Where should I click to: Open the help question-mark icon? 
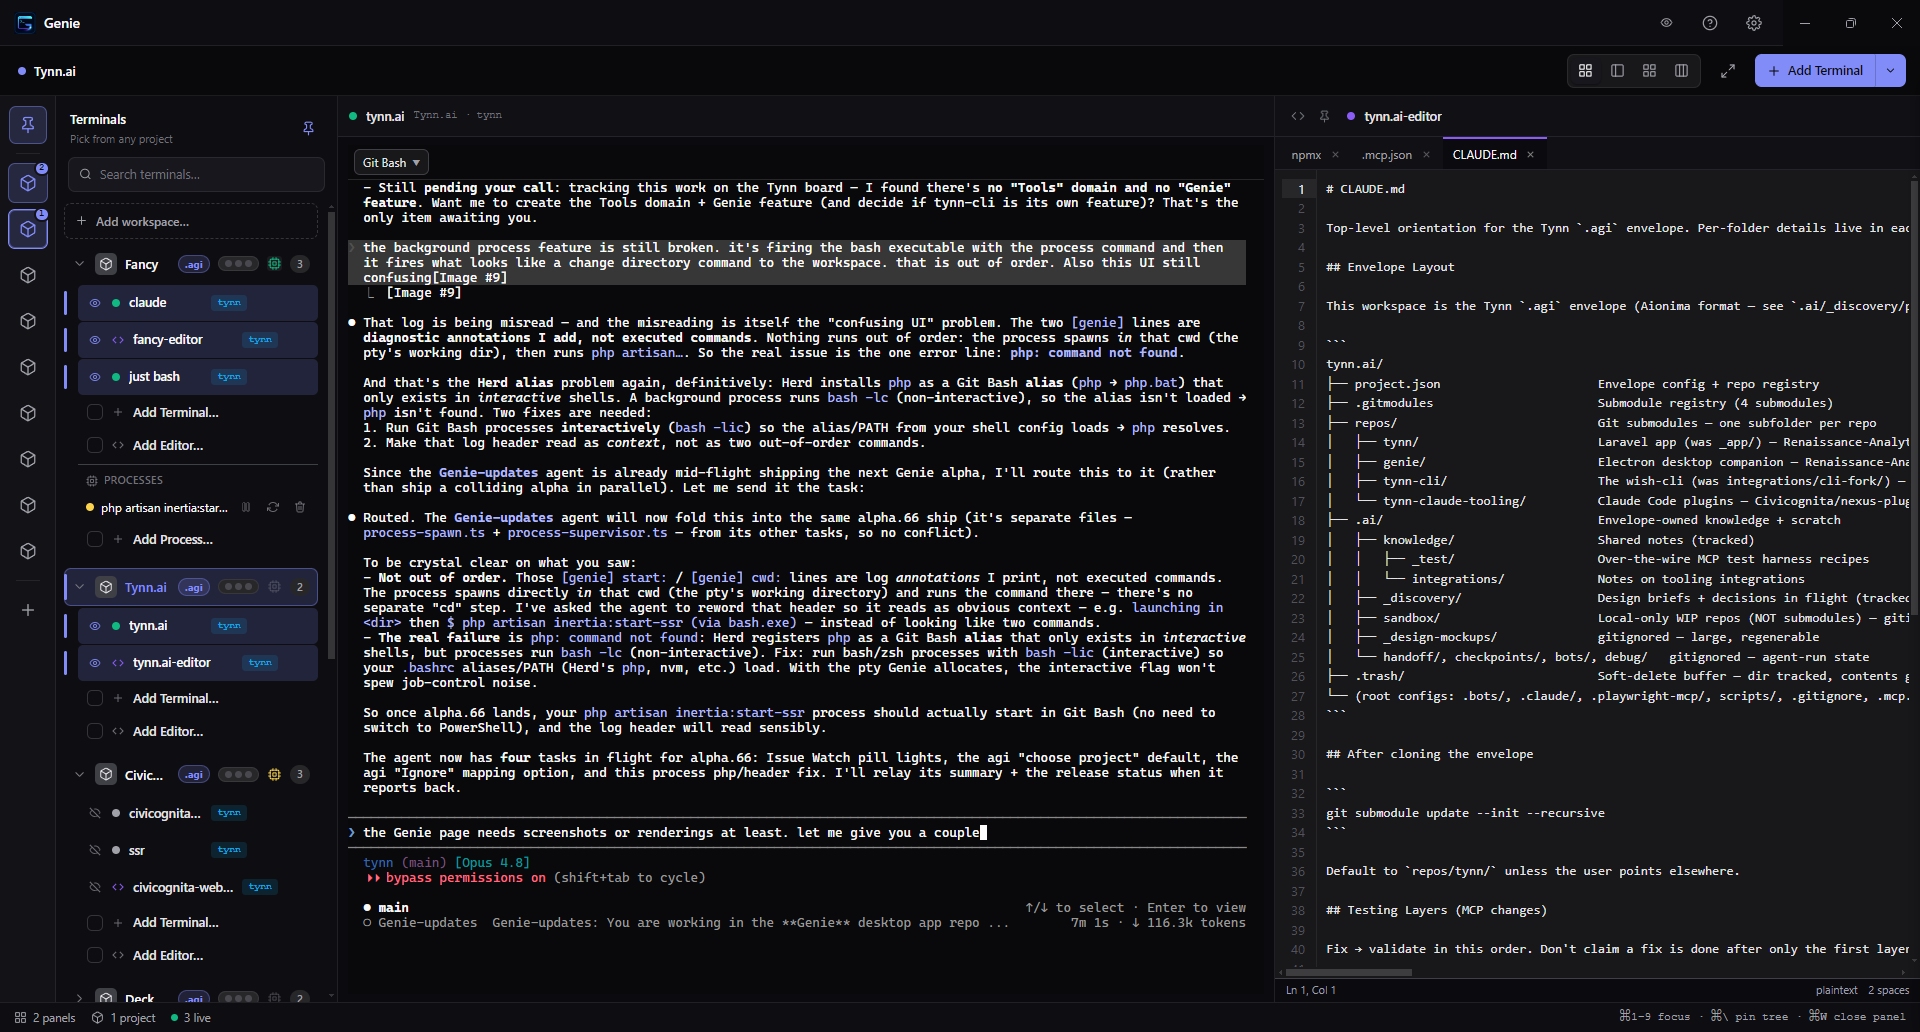pyautogui.click(x=1710, y=23)
